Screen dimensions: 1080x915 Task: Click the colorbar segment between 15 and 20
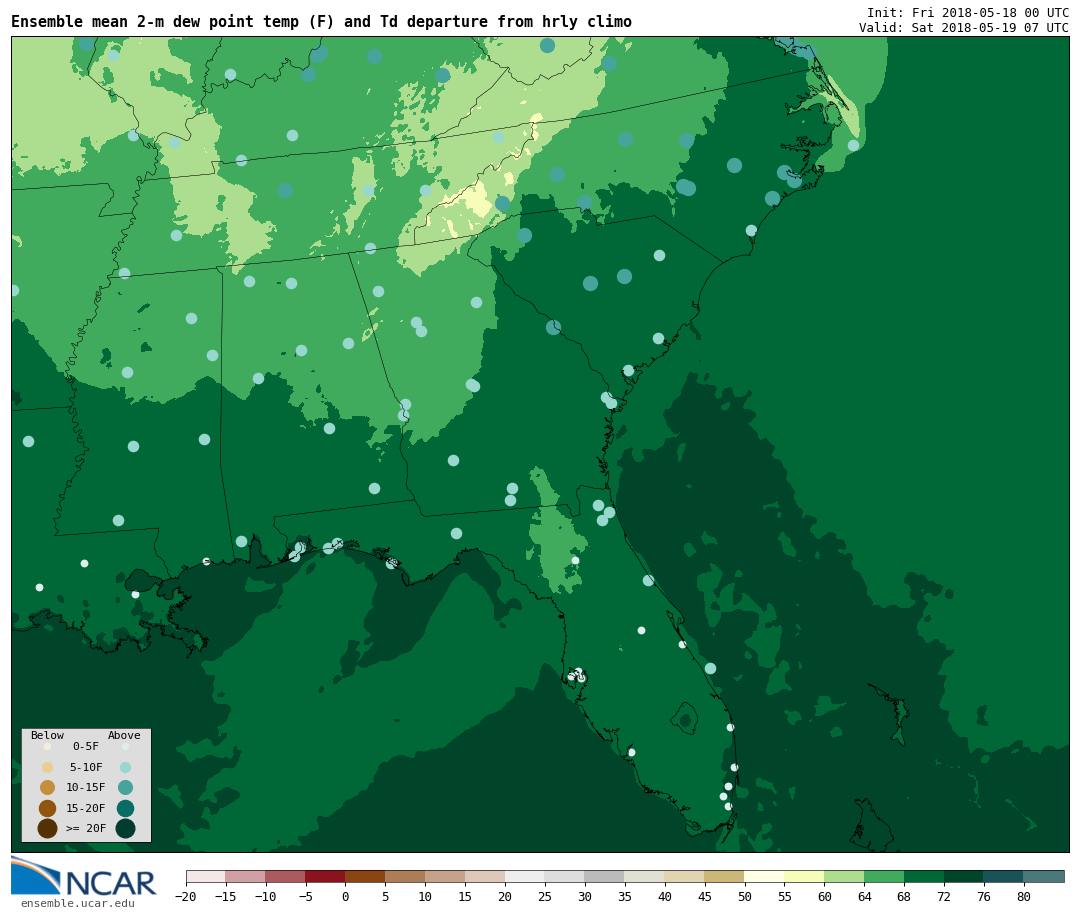486,876
